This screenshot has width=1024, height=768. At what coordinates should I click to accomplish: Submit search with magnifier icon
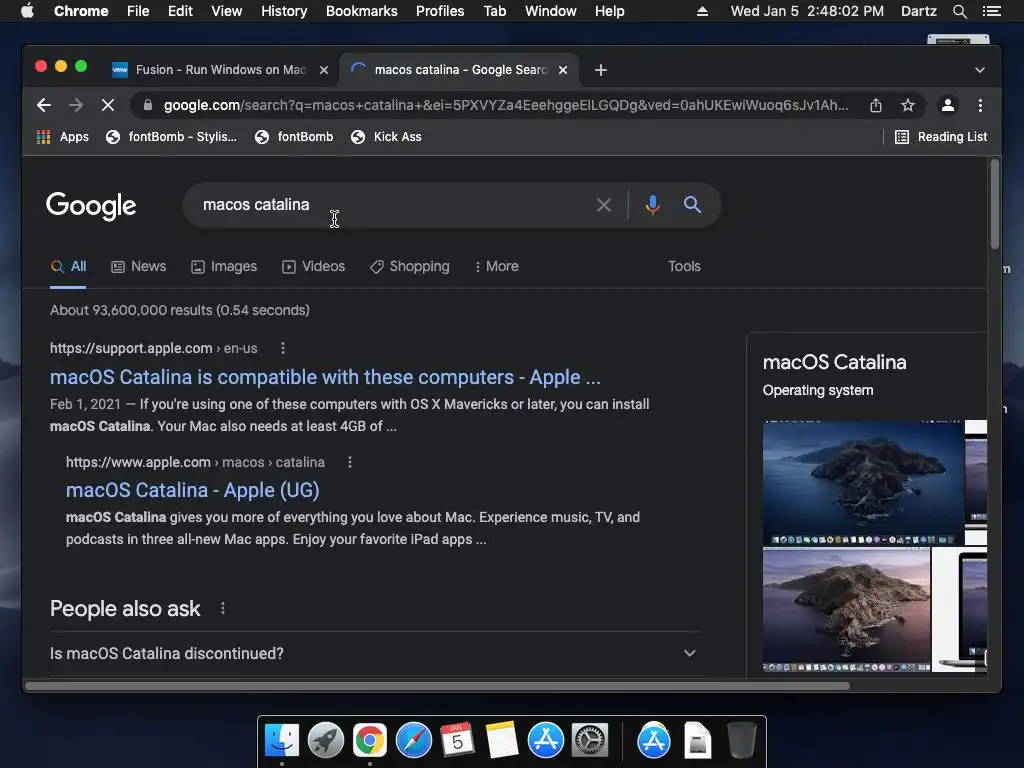tap(692, 205)
